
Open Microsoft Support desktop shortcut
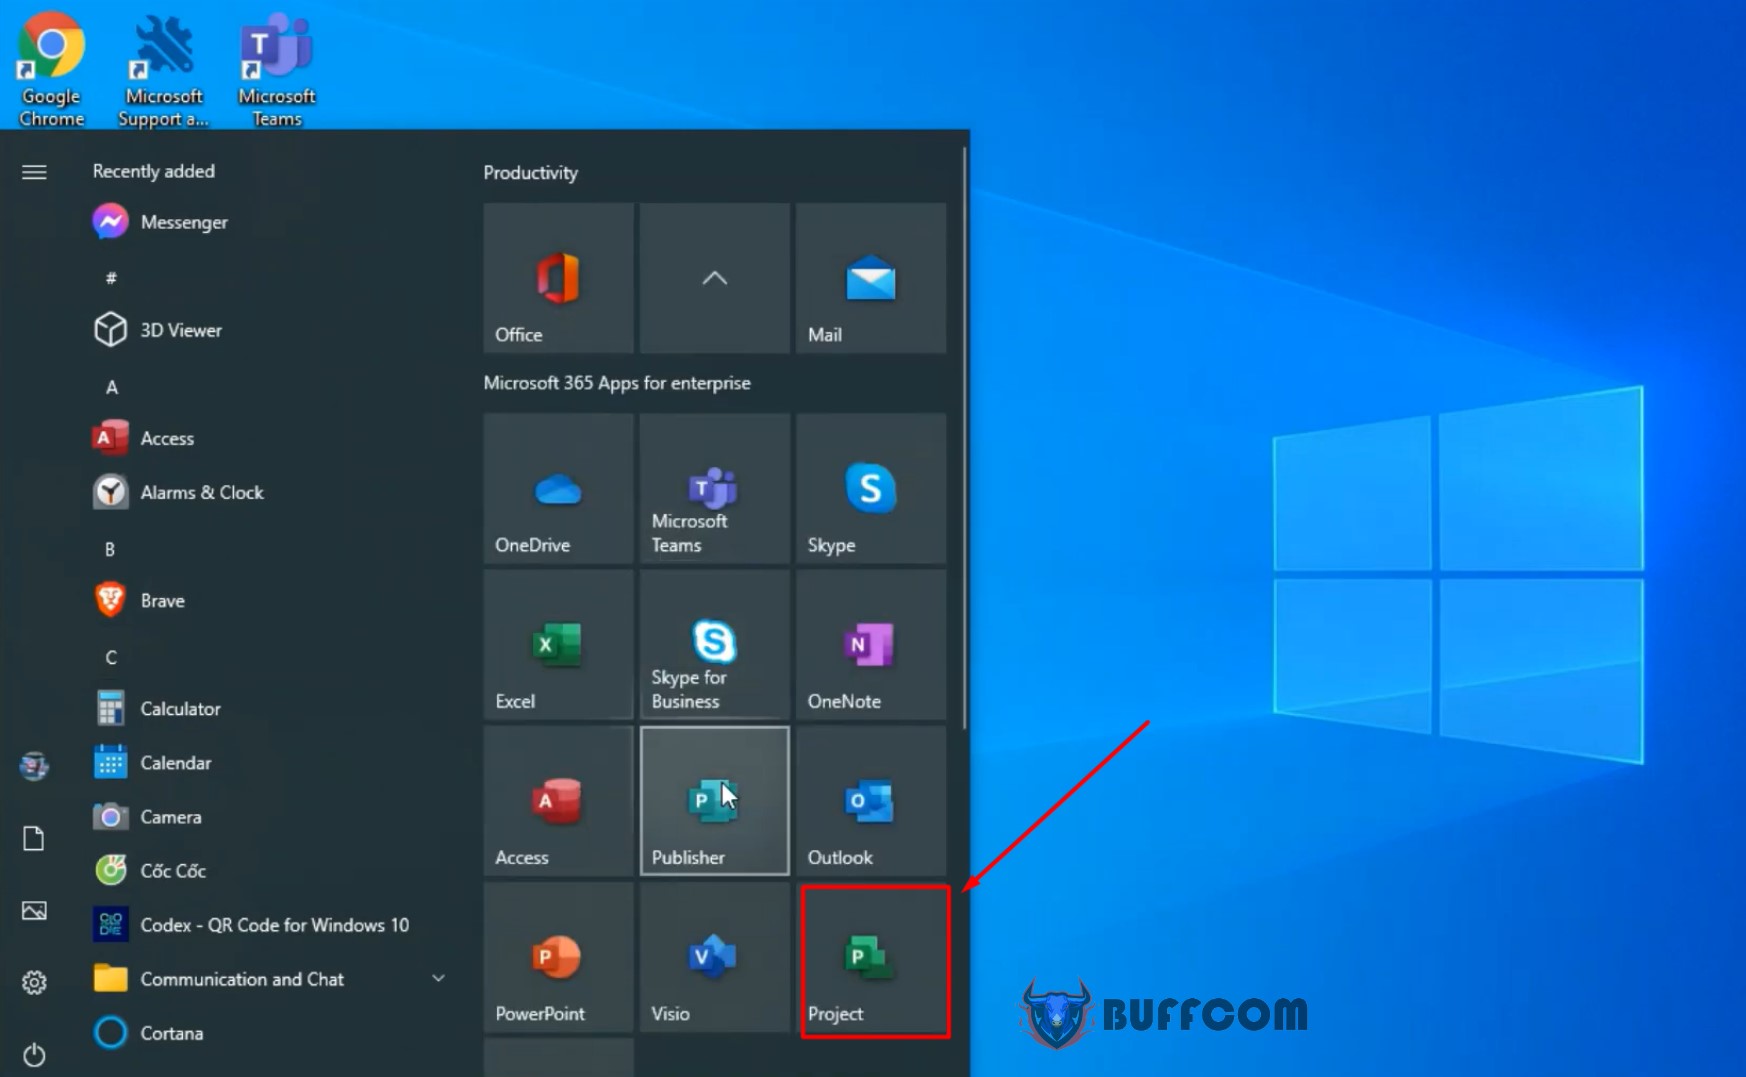163,70
